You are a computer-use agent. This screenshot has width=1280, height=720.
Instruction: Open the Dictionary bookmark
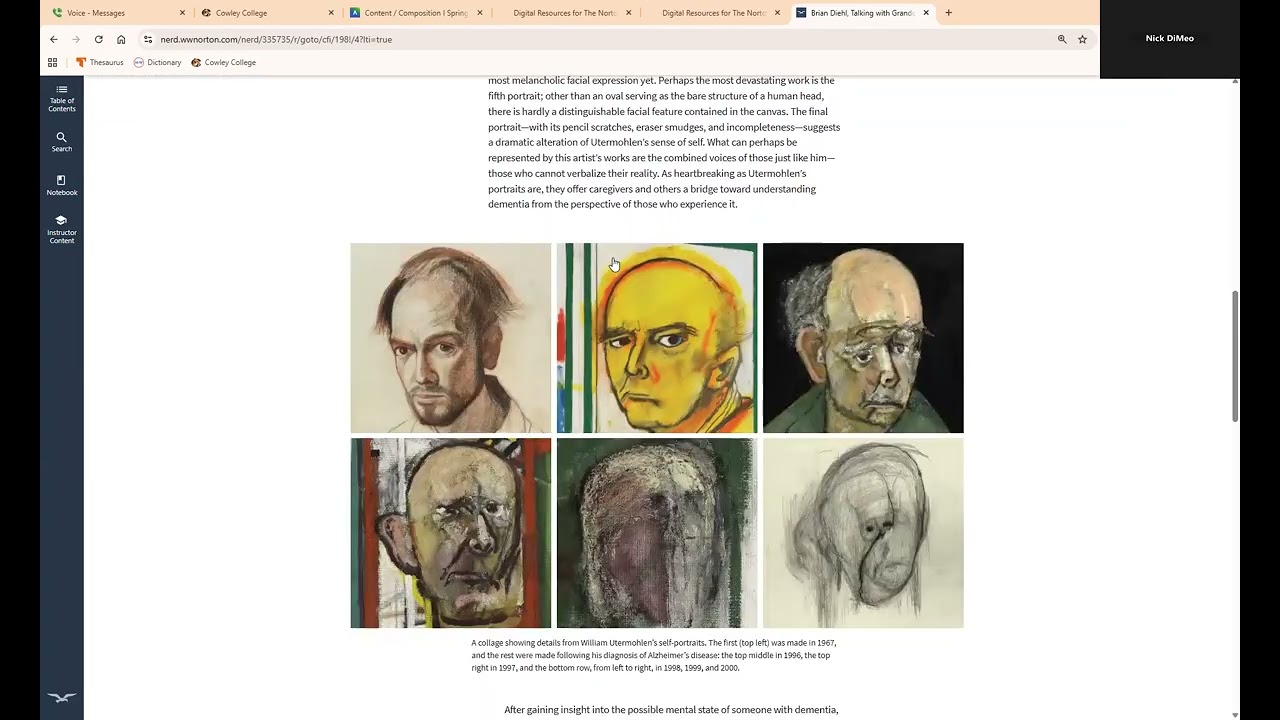[x=158, y=62]
